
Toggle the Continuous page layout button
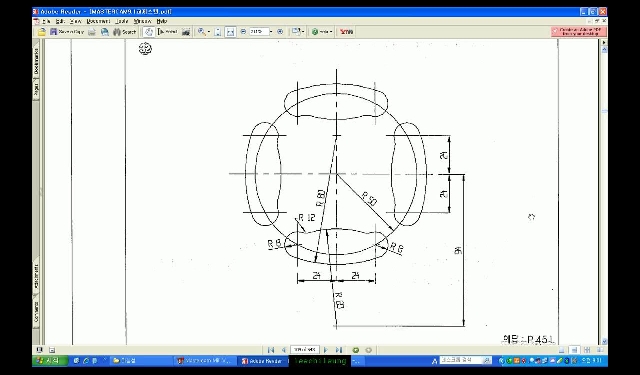(x=574, y=350)
